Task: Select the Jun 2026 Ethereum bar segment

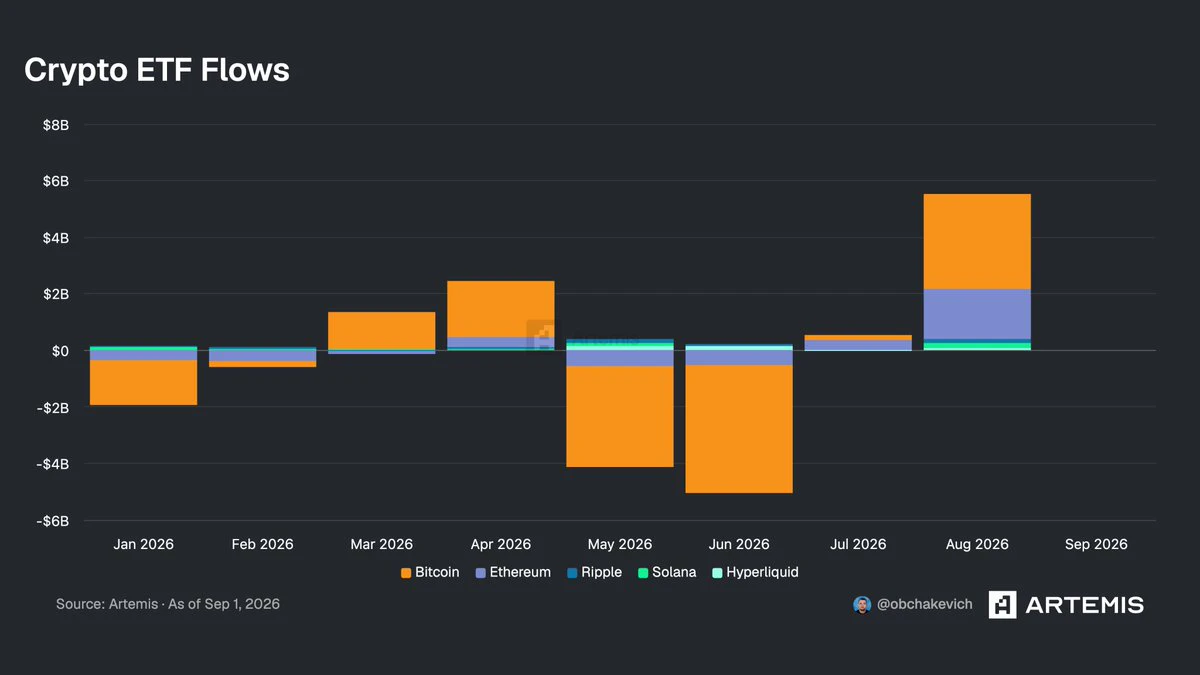Action: (x=739, y=357)
